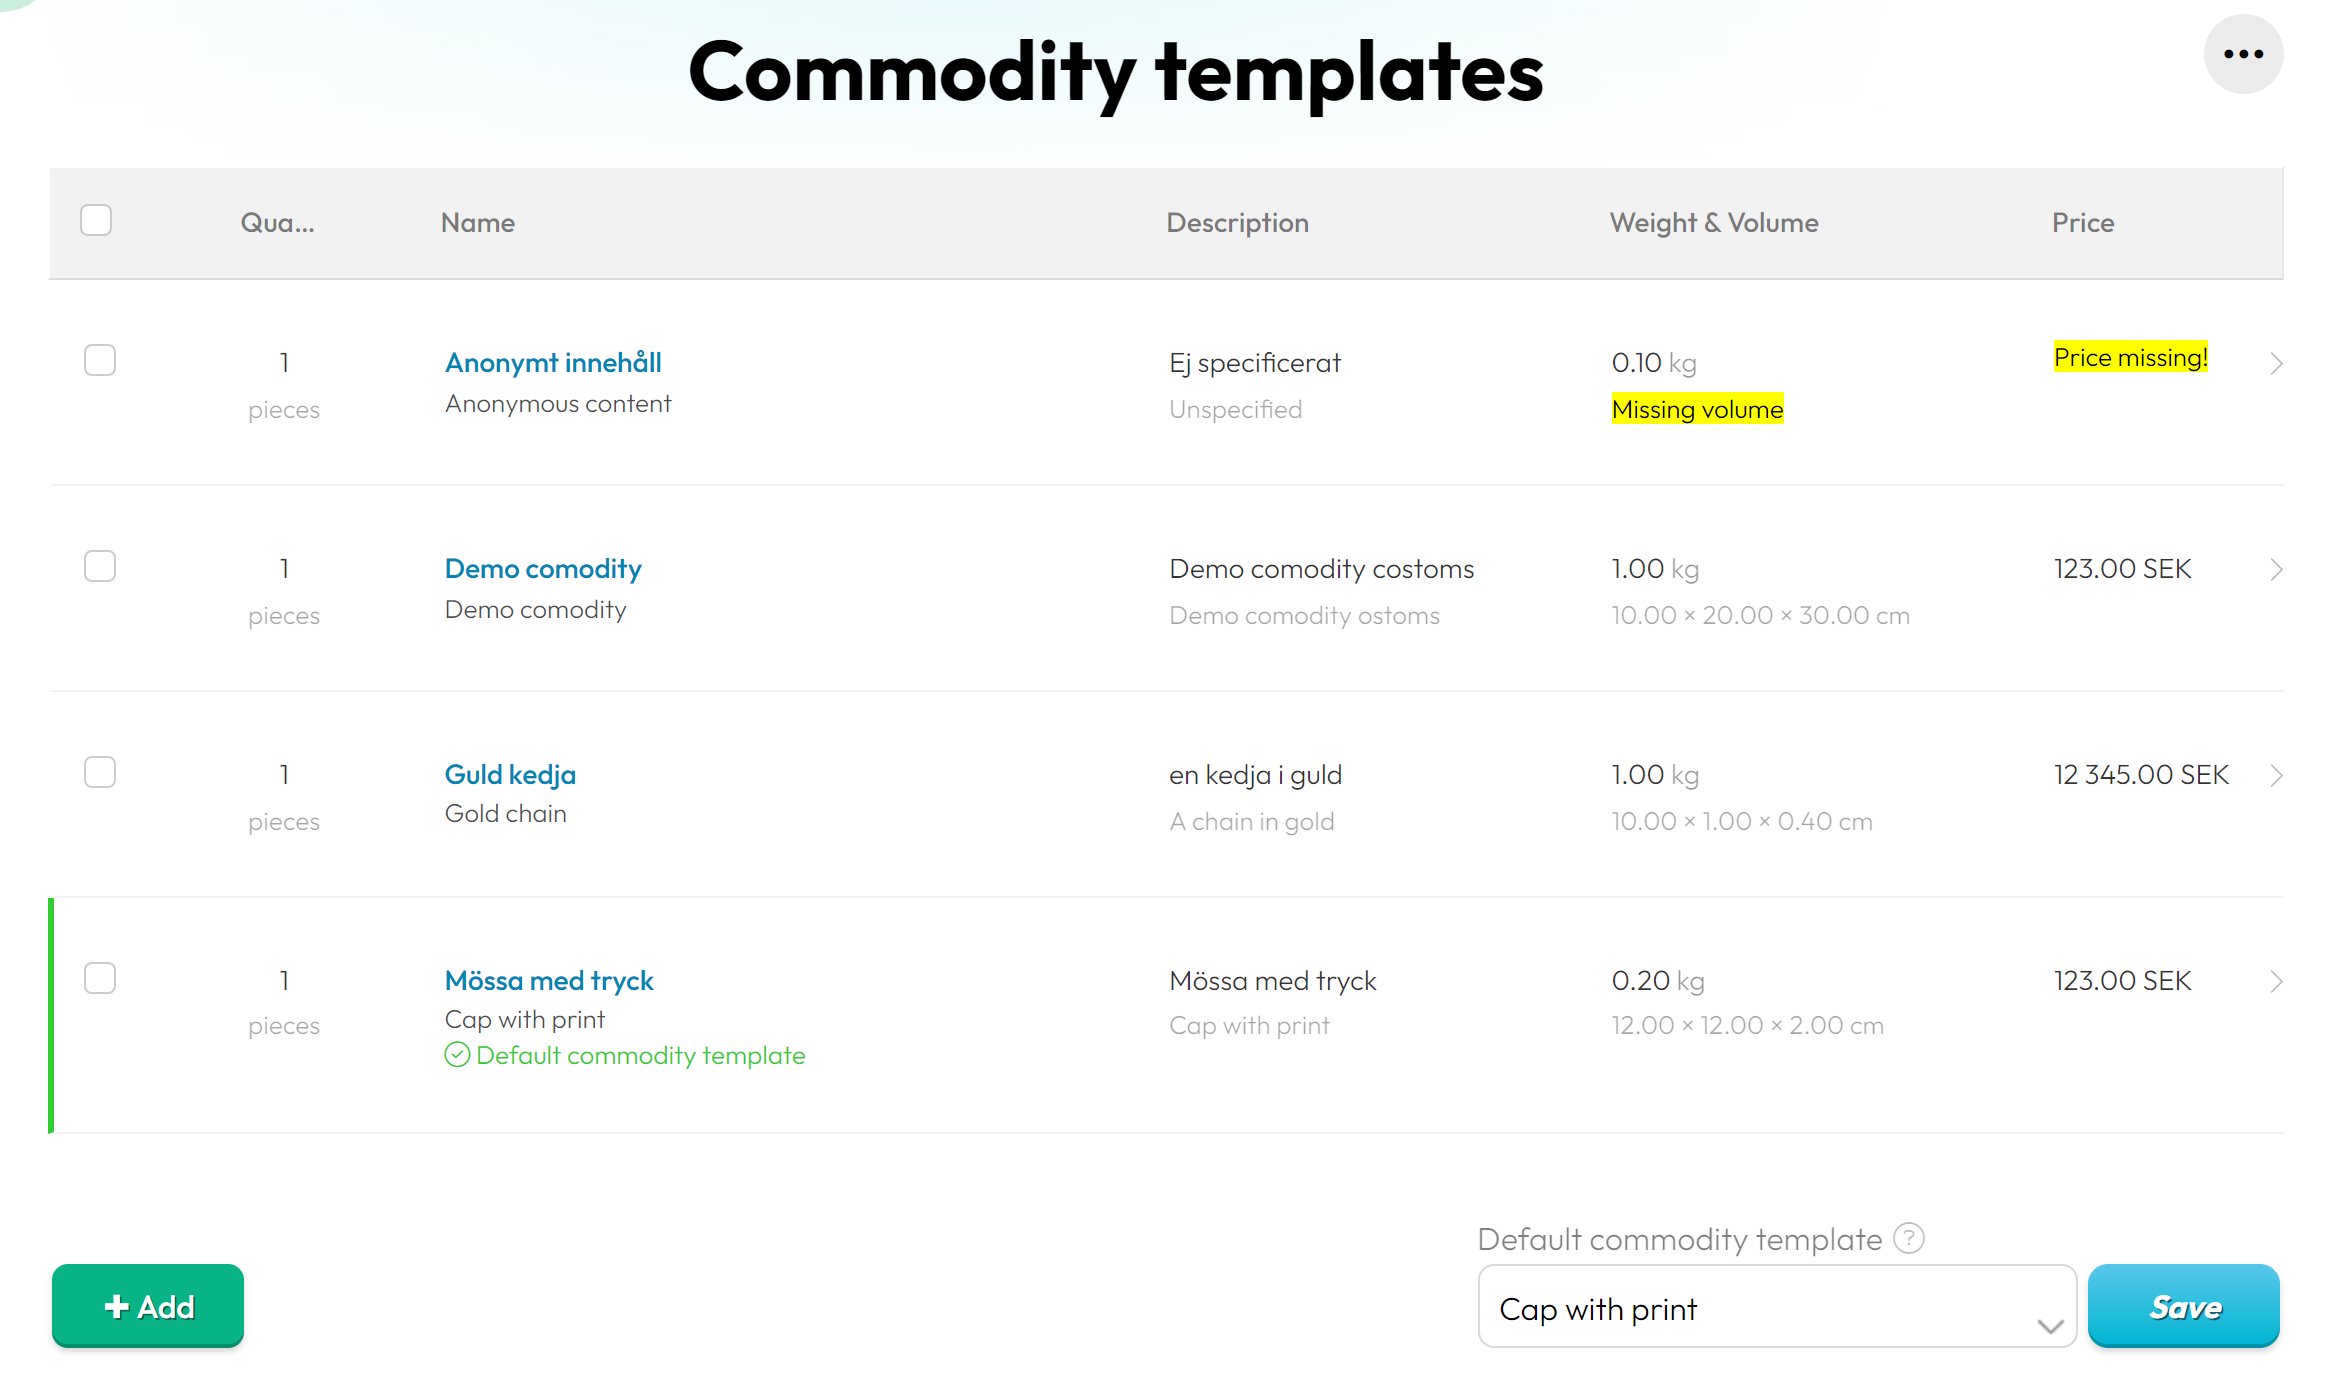Check the Mössa med tryck row checkbox
This screenshot has width=2332, height=1378.
pyautogui.click(x=100, y=978)
